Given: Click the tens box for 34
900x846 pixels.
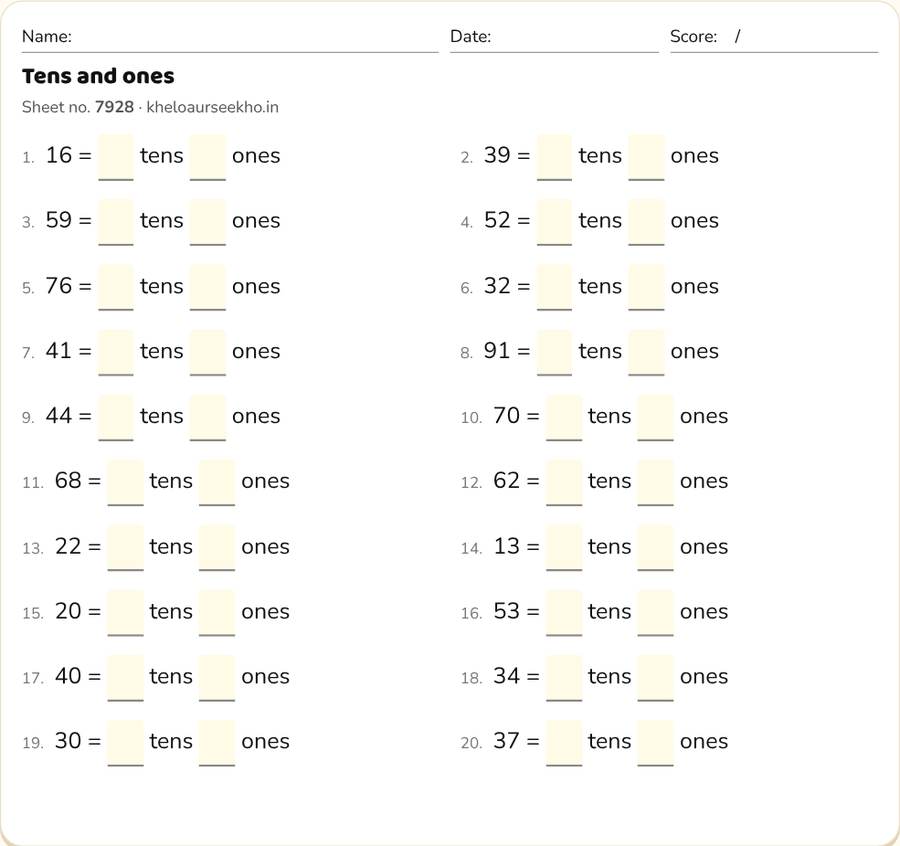Looking at the screenshot, I should (564, 678).
